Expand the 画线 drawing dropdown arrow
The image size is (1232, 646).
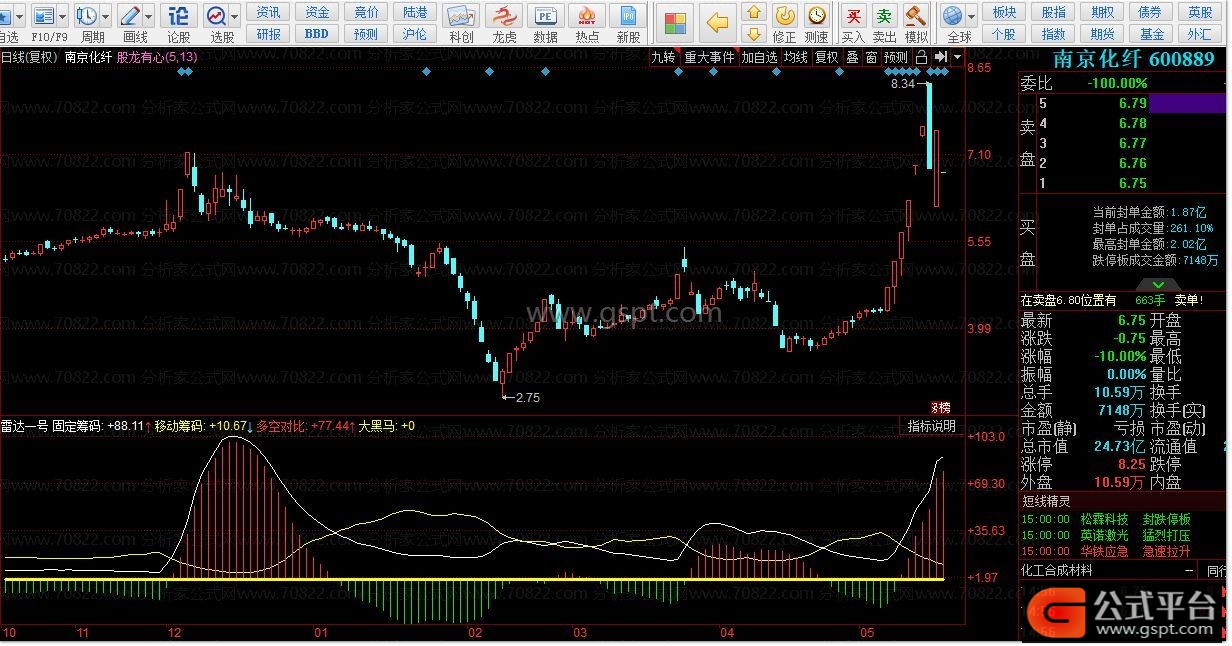coord(149,17)
